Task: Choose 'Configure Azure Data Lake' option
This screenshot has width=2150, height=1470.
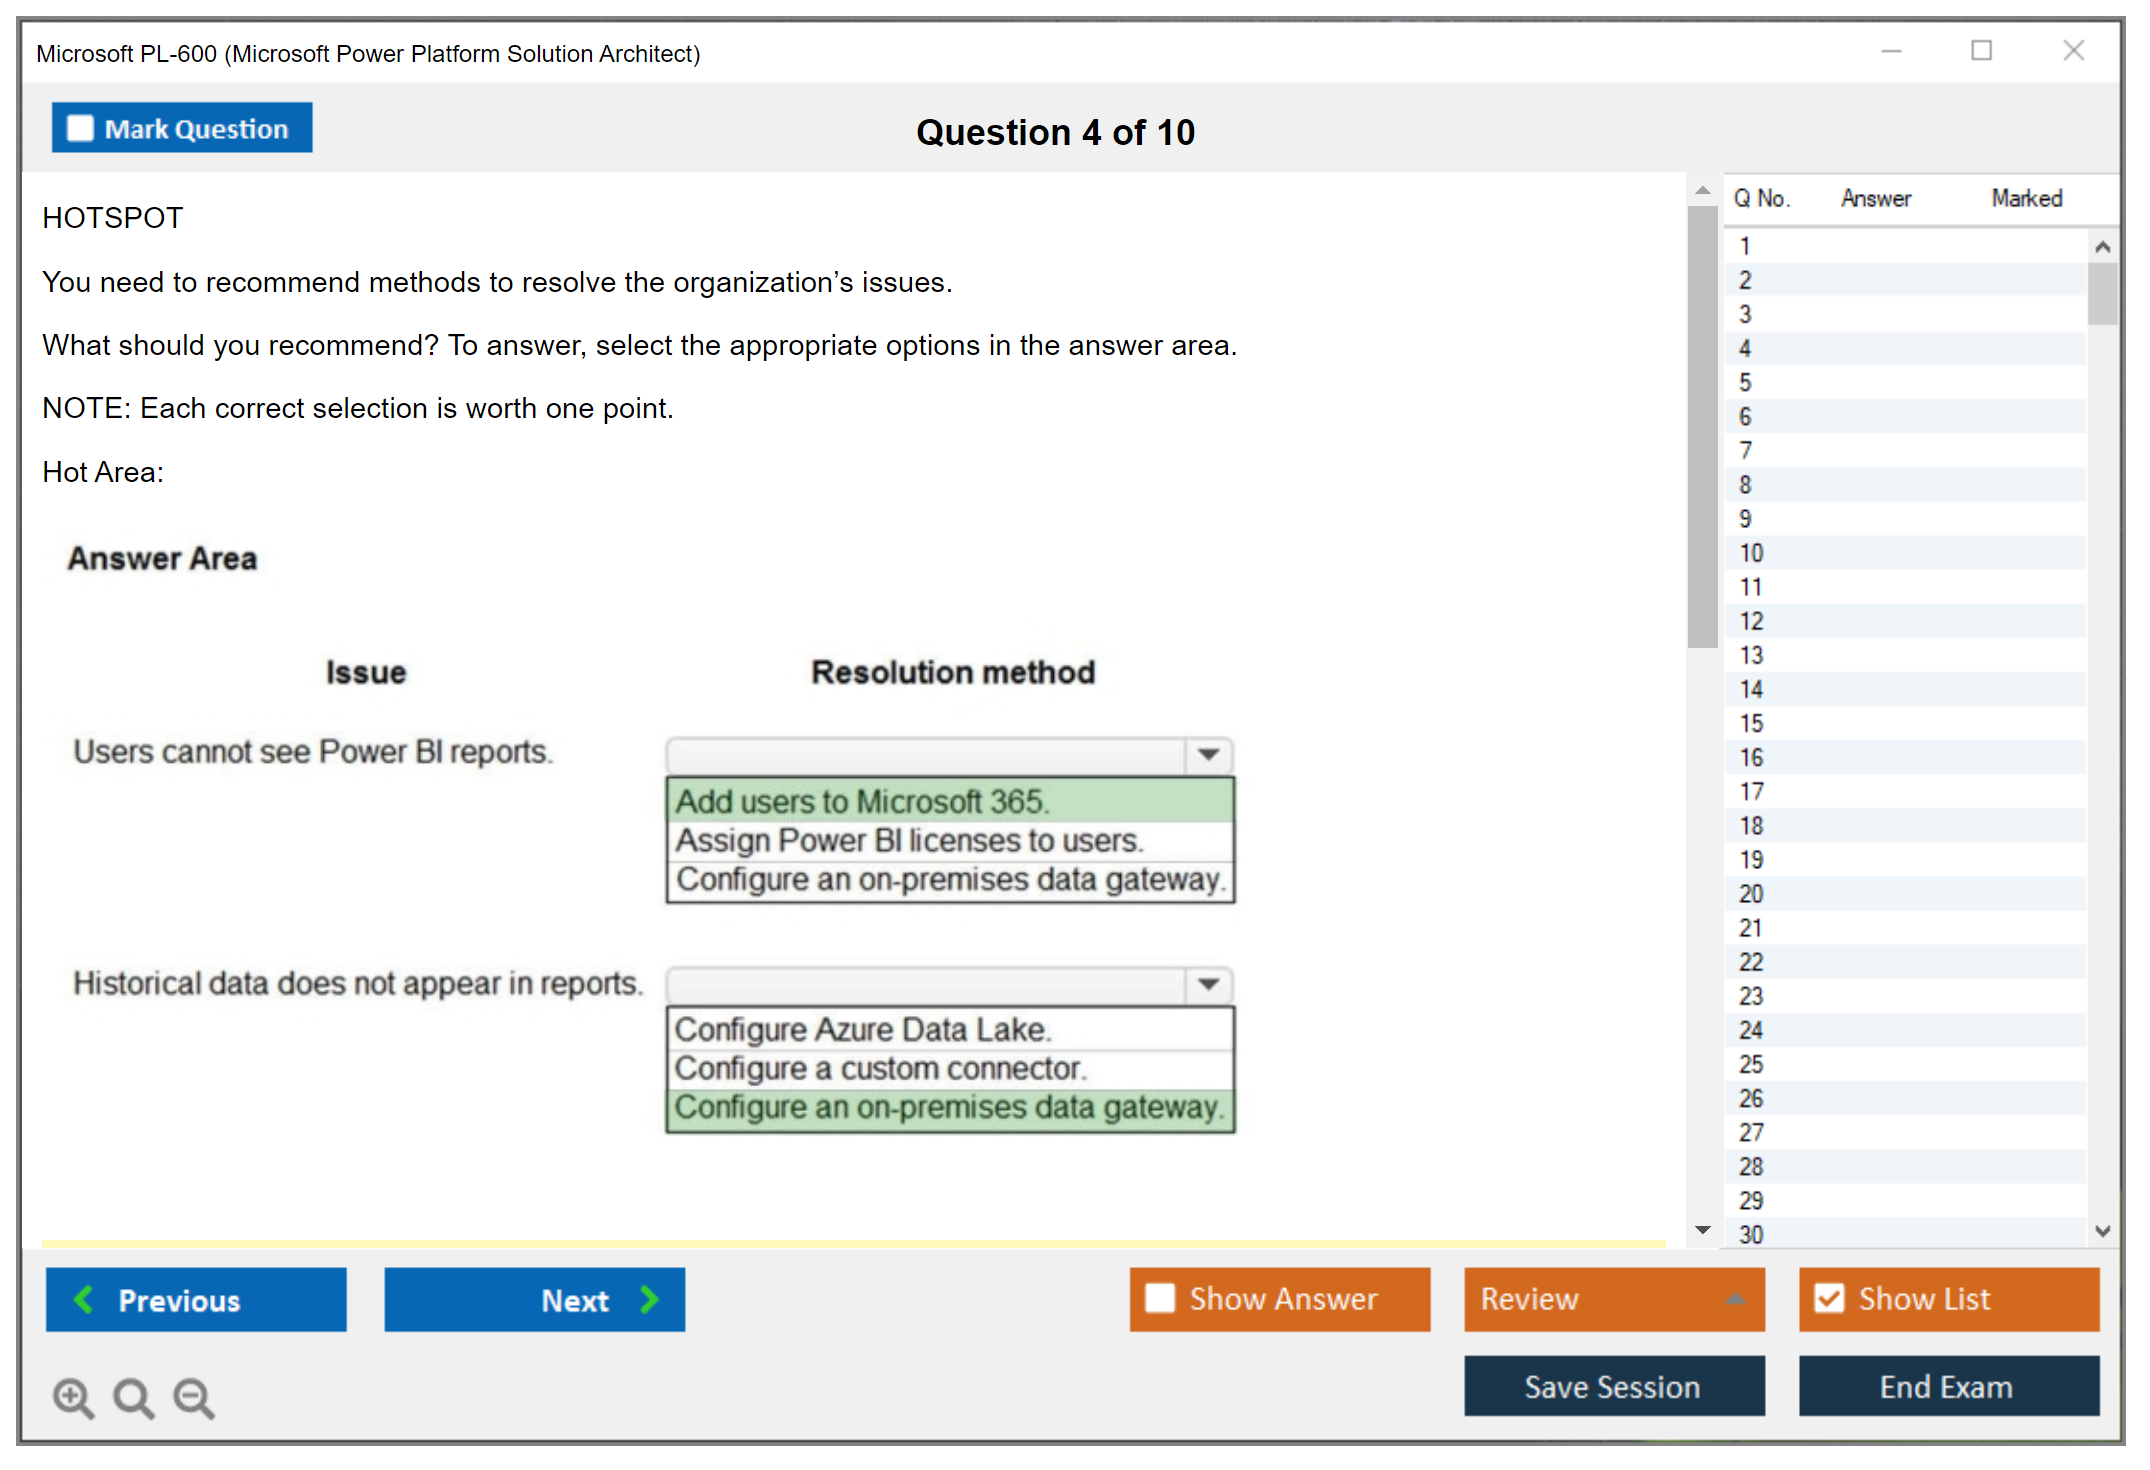Action: (862, 1029)
